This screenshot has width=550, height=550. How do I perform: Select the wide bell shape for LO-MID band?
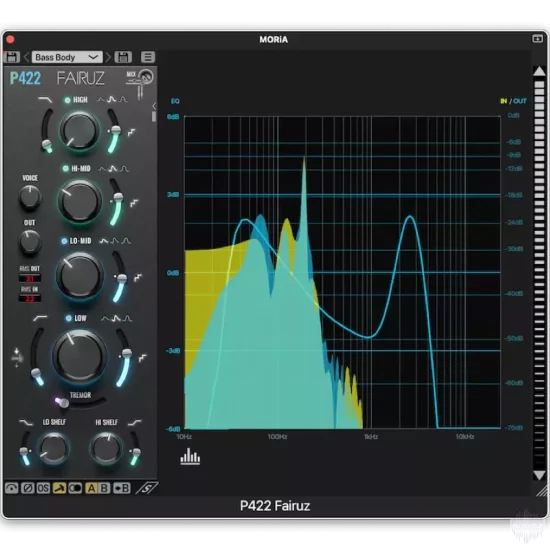[104, 241]
